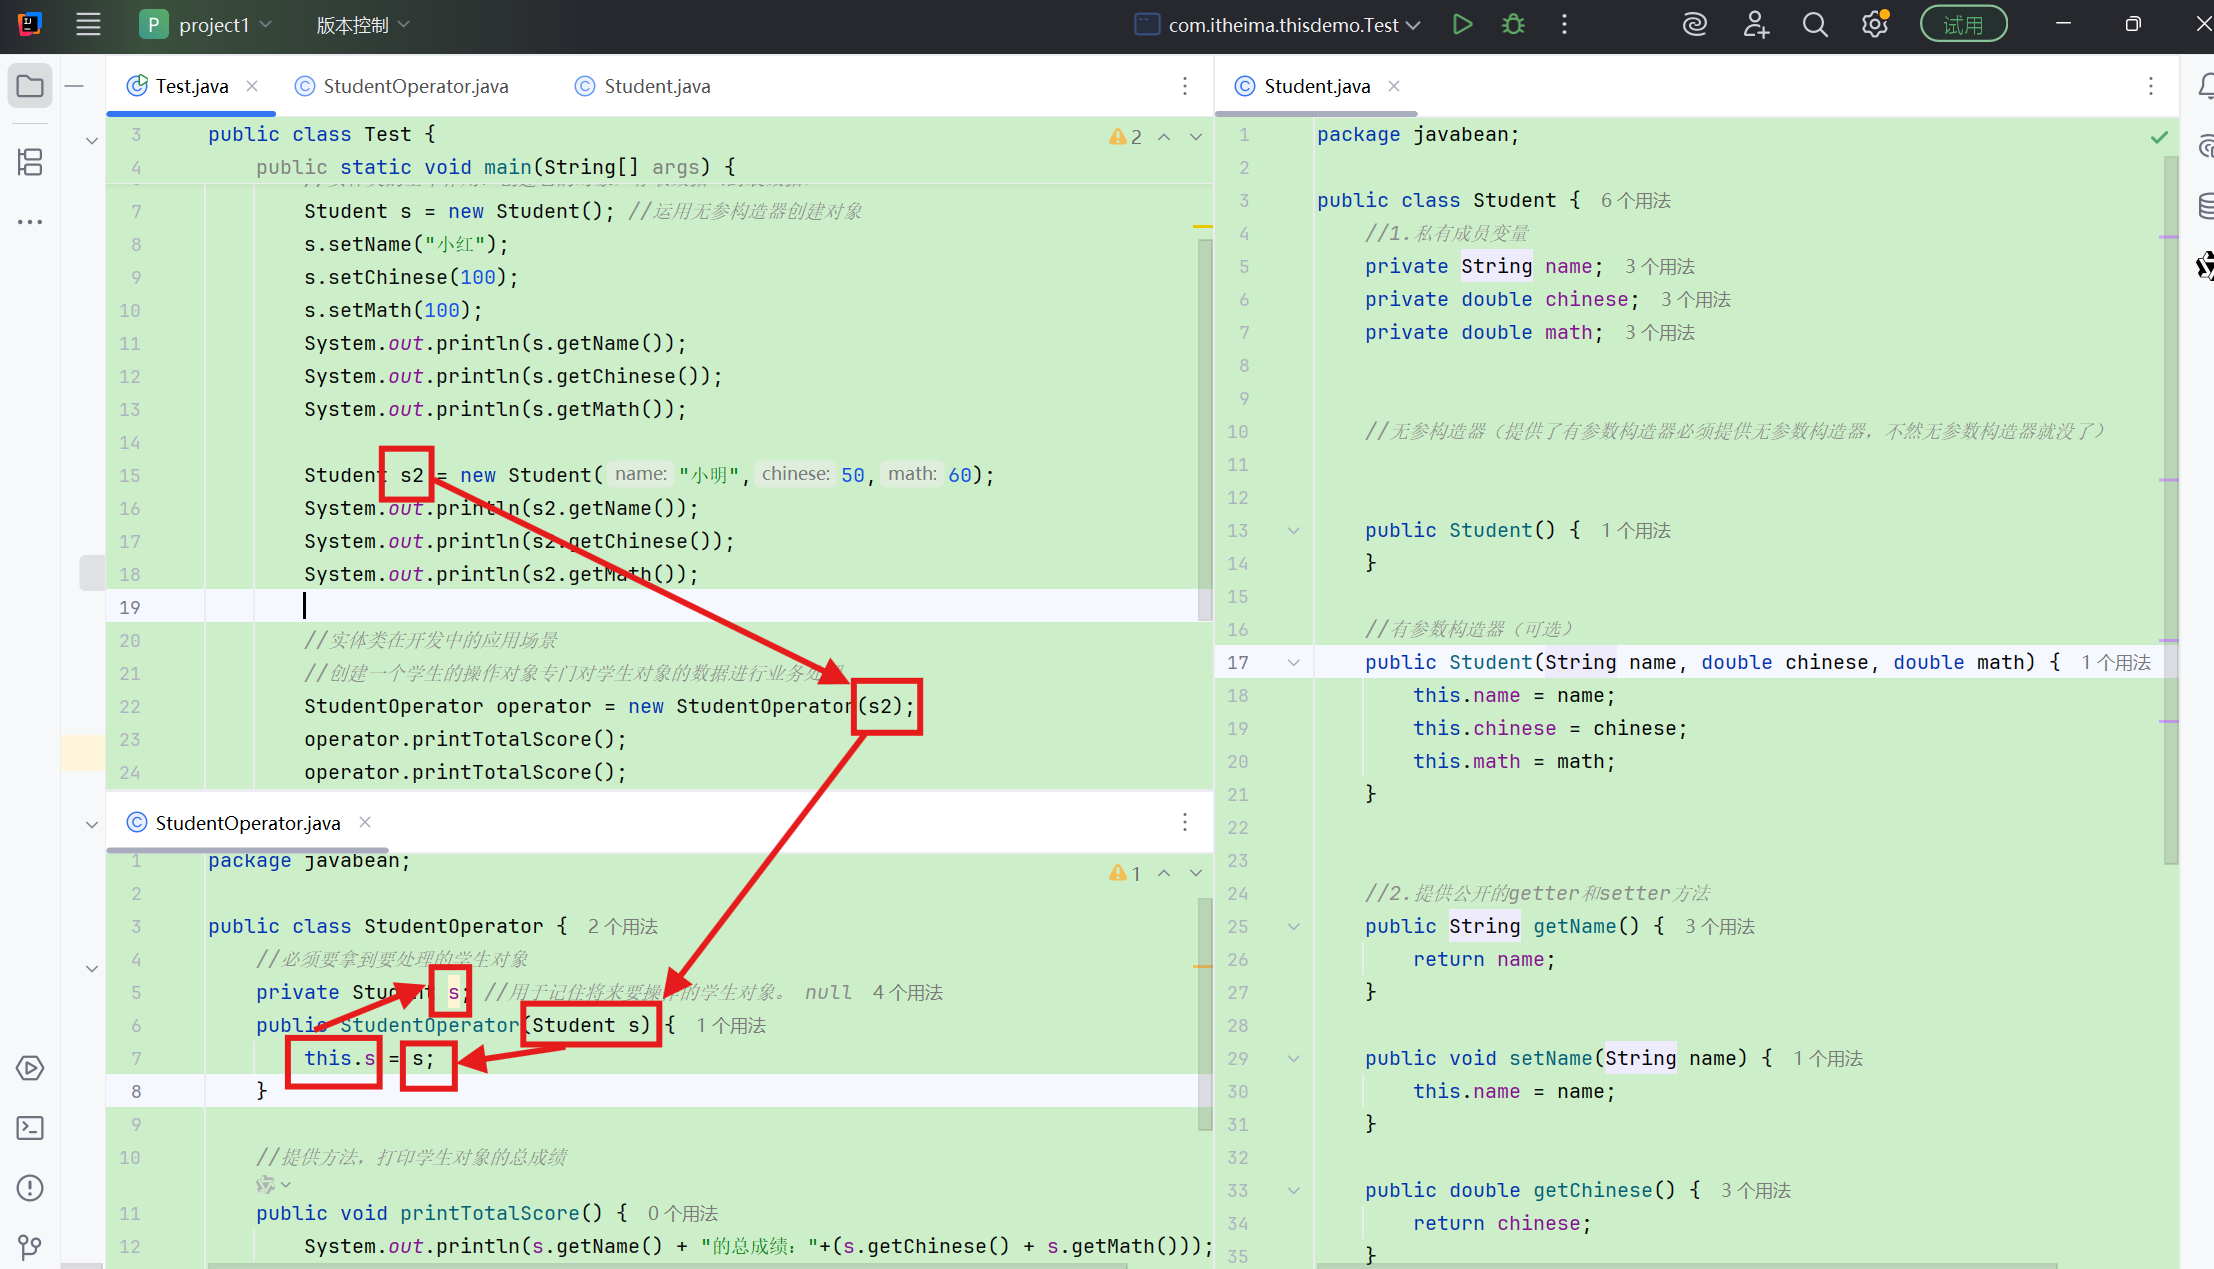
Task: Jump to next highlighted warning in Test.java
Action: coord(1196,137)
